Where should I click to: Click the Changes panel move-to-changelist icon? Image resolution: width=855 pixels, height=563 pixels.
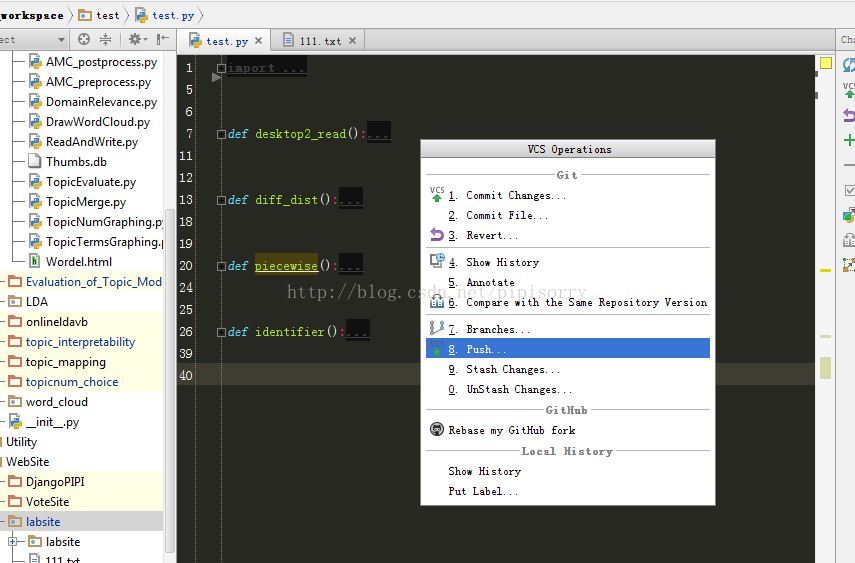point(849,215)
